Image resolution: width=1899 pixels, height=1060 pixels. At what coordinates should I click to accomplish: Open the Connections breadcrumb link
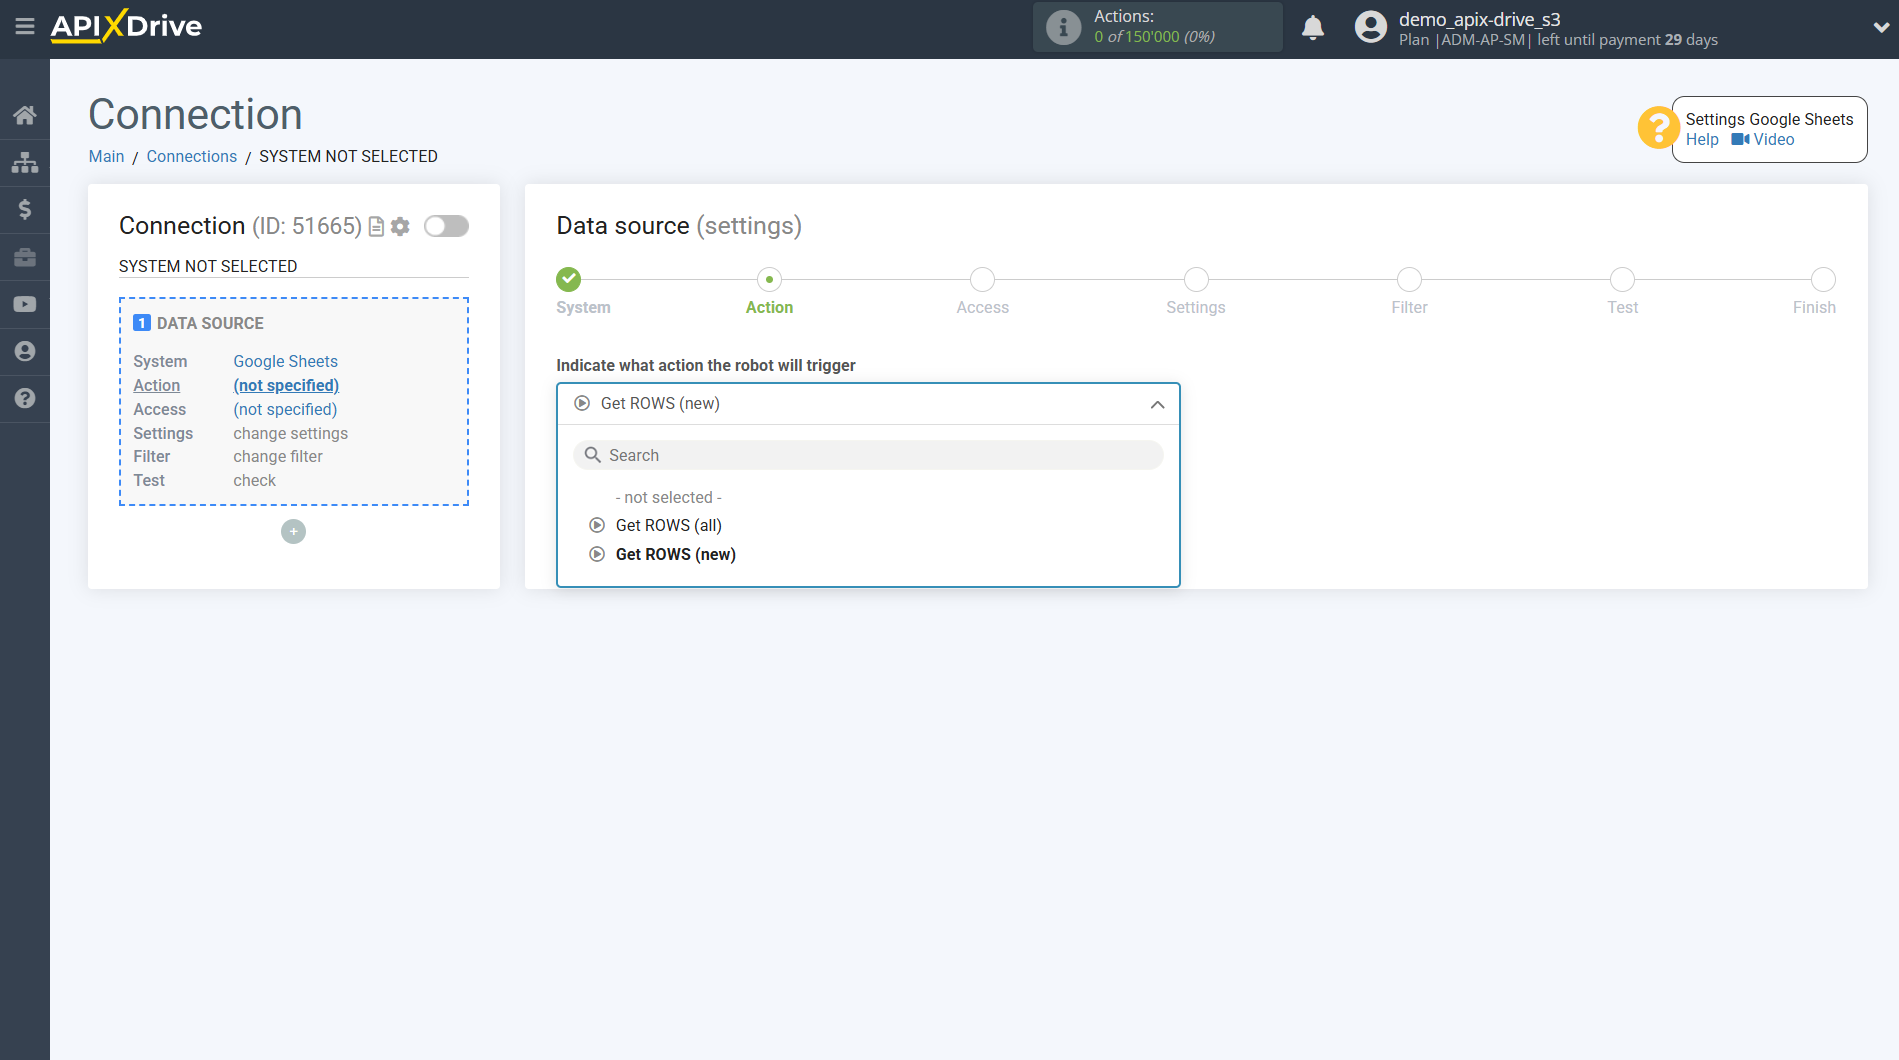(x=192, y=156)
